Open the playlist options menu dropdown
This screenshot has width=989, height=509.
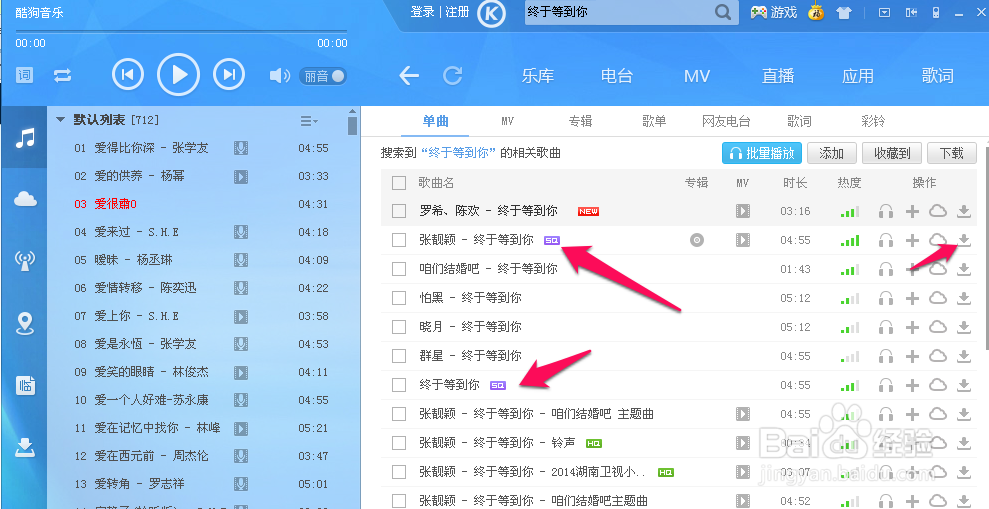click(x=309, y=120)
